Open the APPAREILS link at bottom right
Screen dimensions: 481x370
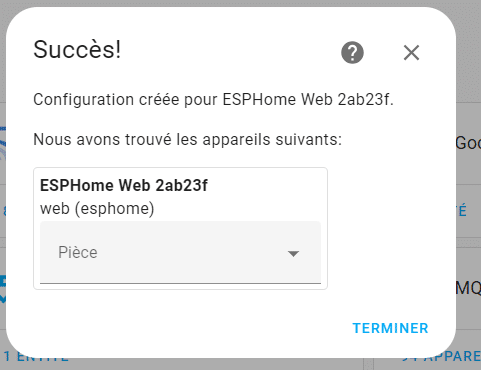tap(442, 357)
